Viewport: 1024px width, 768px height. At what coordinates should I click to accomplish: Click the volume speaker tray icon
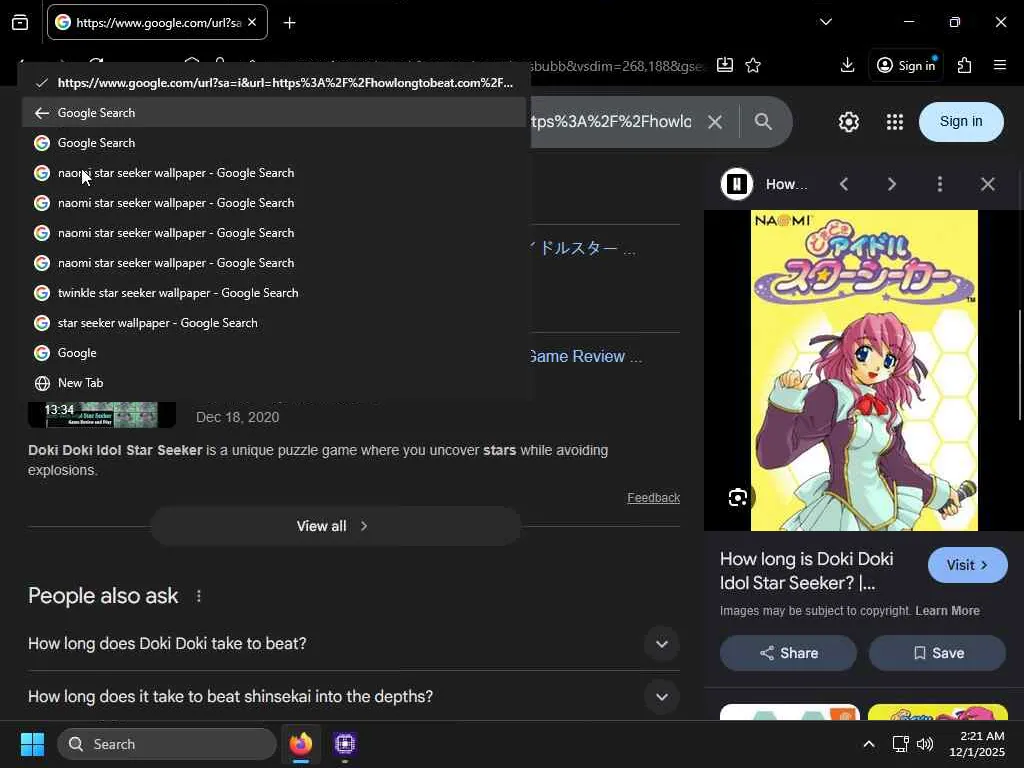click(x=925, y=744)
